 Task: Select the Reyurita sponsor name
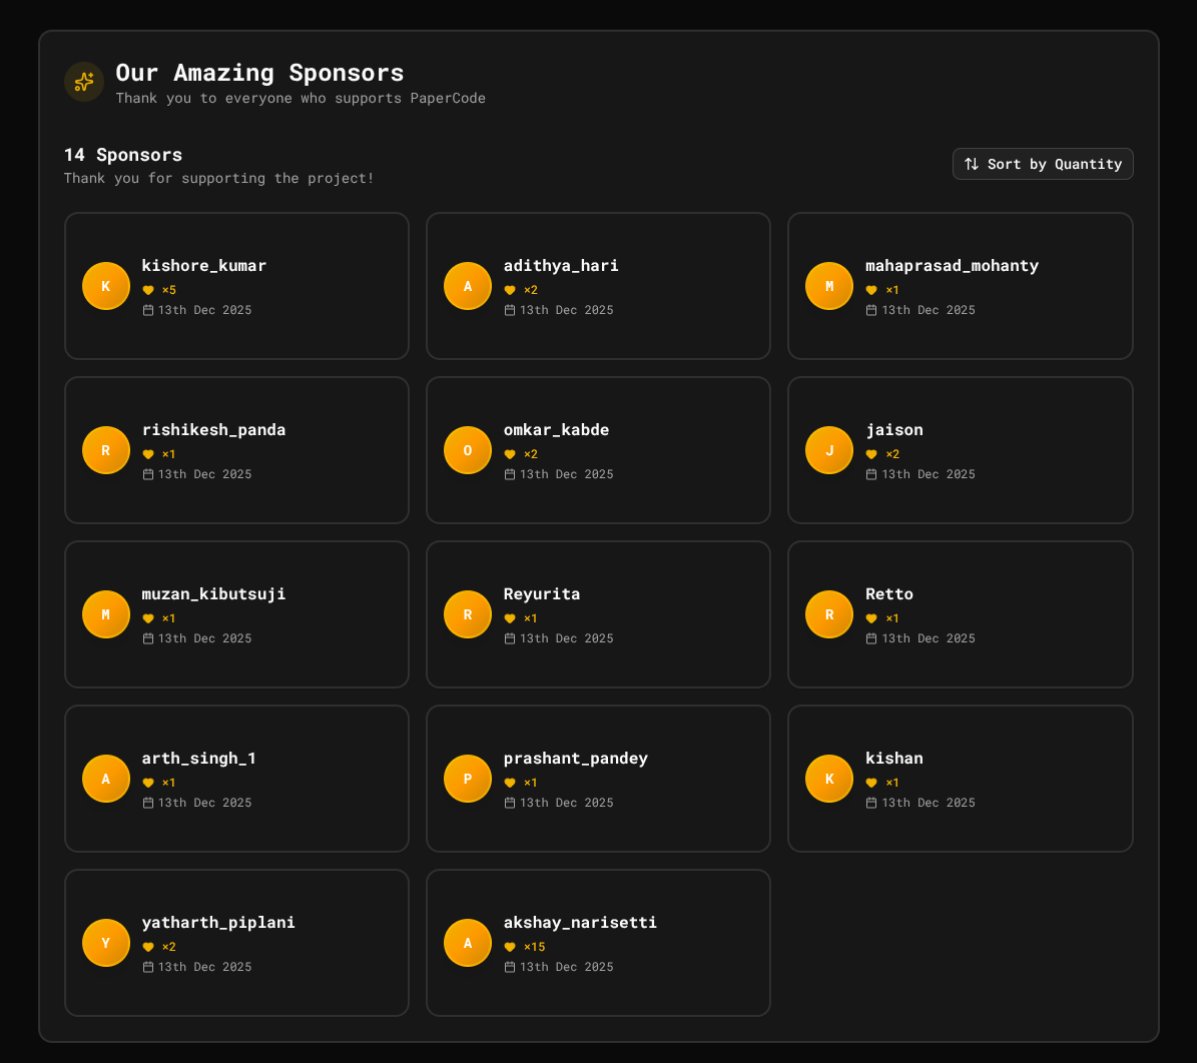click(542, 594)
